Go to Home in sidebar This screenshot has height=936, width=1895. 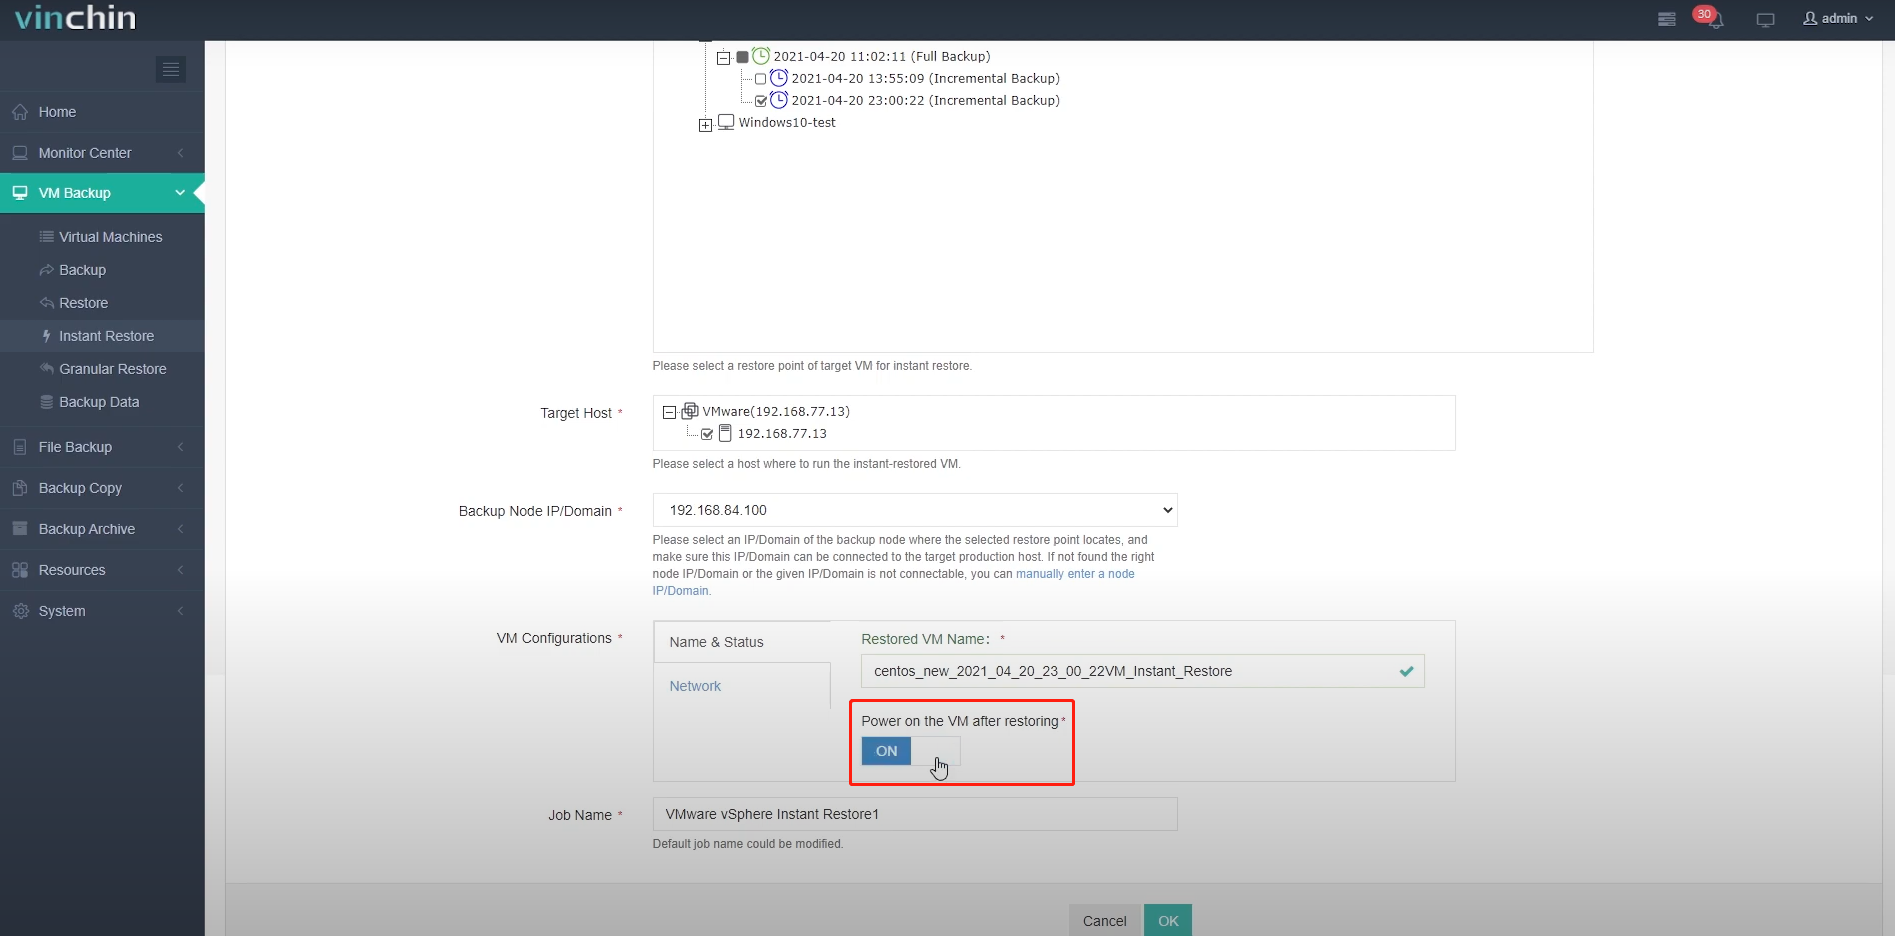pyautogui.click(x=102, y=112)
